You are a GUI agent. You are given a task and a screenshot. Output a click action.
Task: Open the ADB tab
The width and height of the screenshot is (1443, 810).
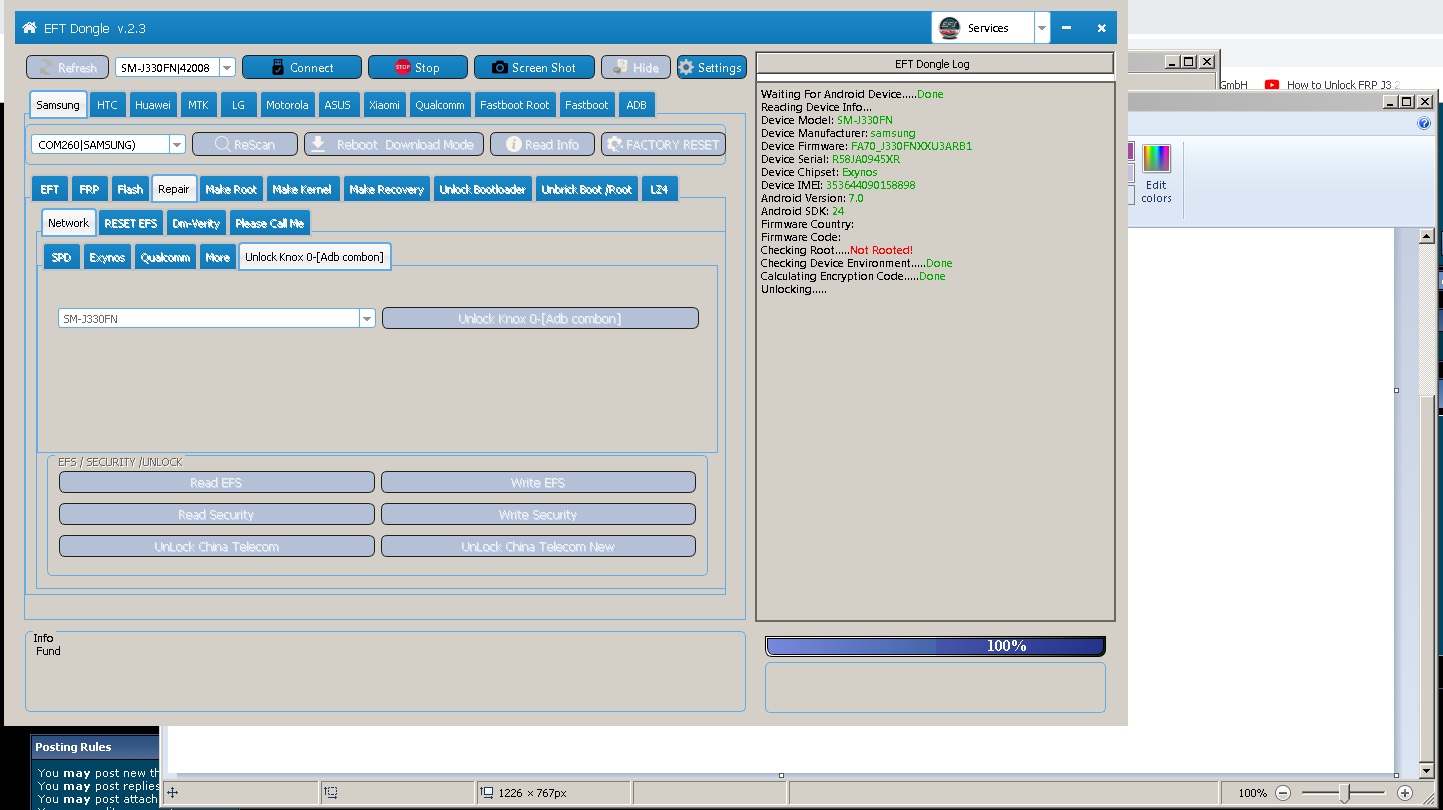pos(637,105)
